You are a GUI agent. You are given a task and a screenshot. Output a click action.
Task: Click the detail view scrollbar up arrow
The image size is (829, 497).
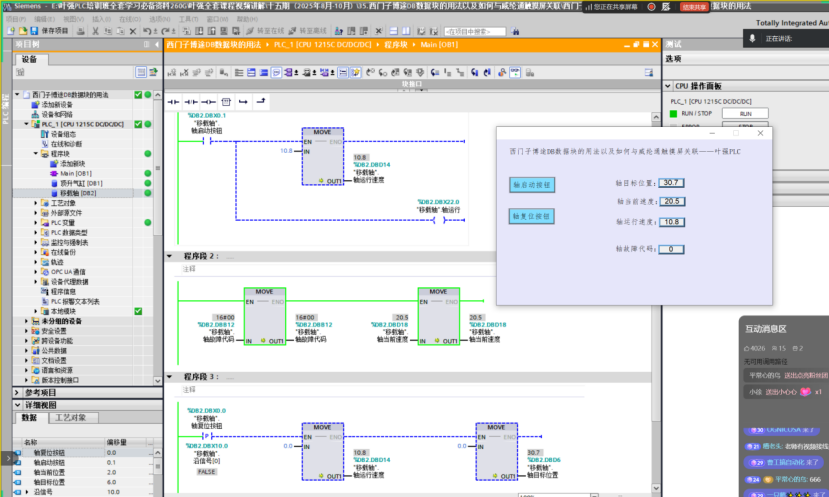pos(158,453)
